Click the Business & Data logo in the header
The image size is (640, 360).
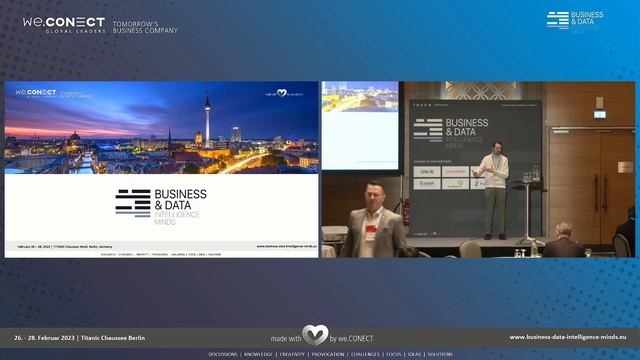pos(575,22)
